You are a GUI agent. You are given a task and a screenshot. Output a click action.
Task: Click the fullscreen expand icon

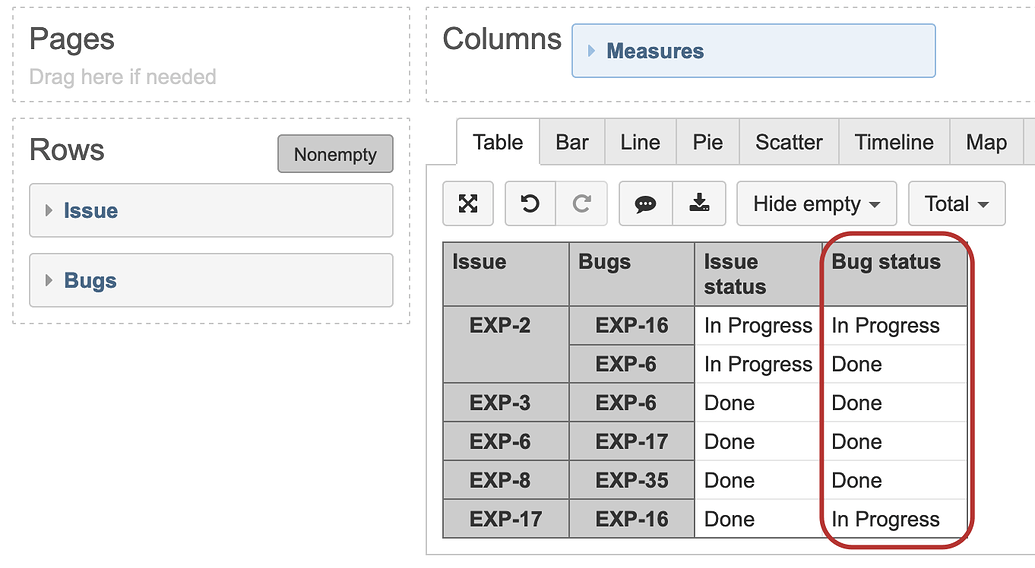pos(468,204)
